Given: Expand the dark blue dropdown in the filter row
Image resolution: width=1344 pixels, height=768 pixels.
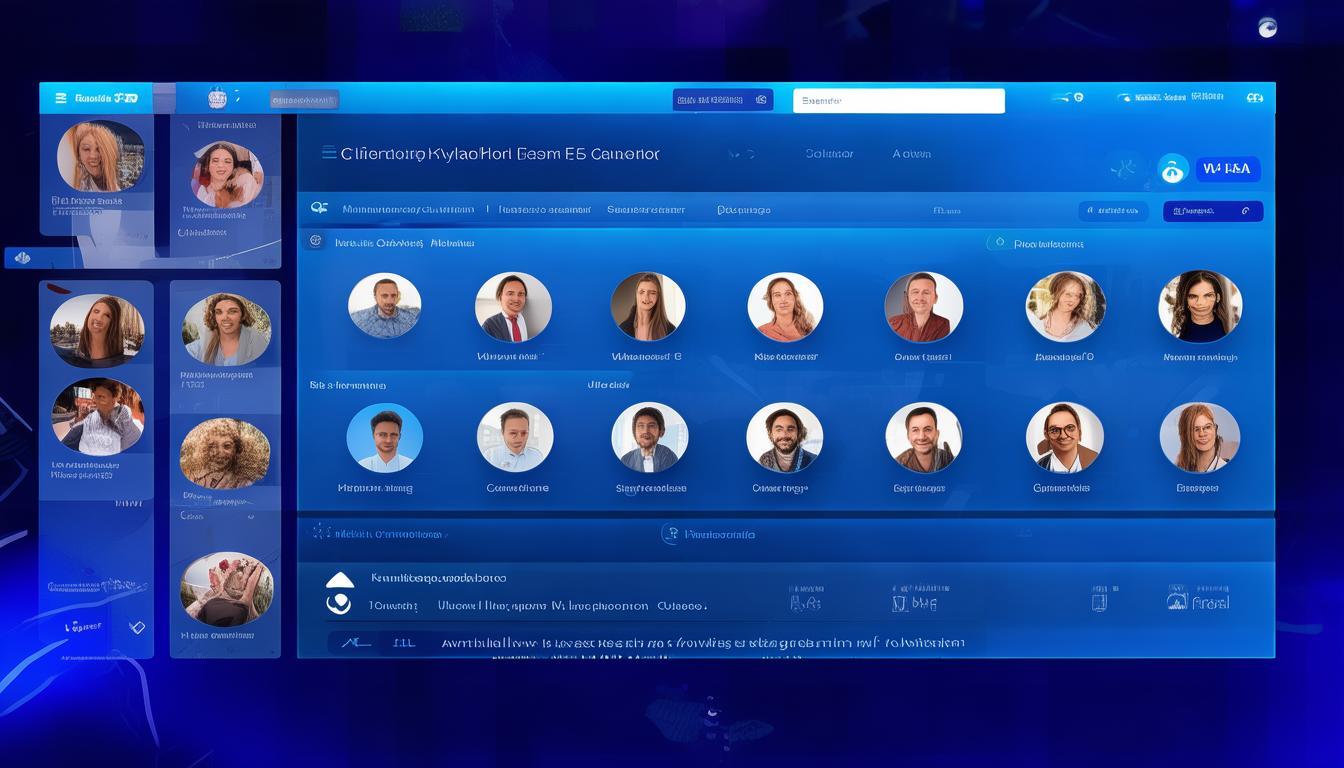Looking at the screenshot, I should coord(1212,211).
